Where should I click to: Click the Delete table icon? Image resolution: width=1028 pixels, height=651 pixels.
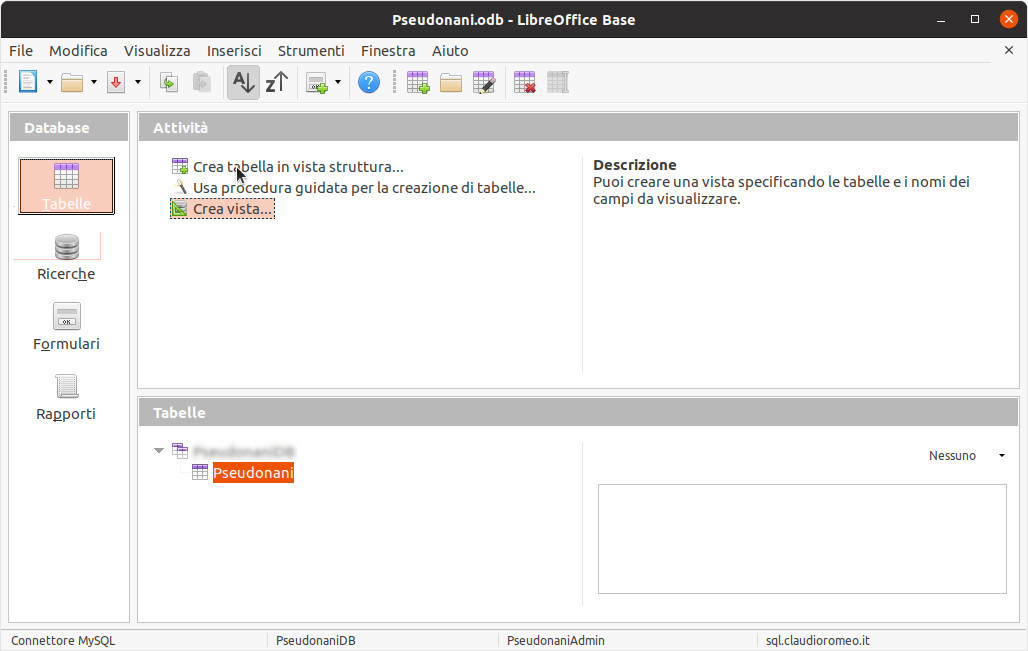[x=524, y=83]
